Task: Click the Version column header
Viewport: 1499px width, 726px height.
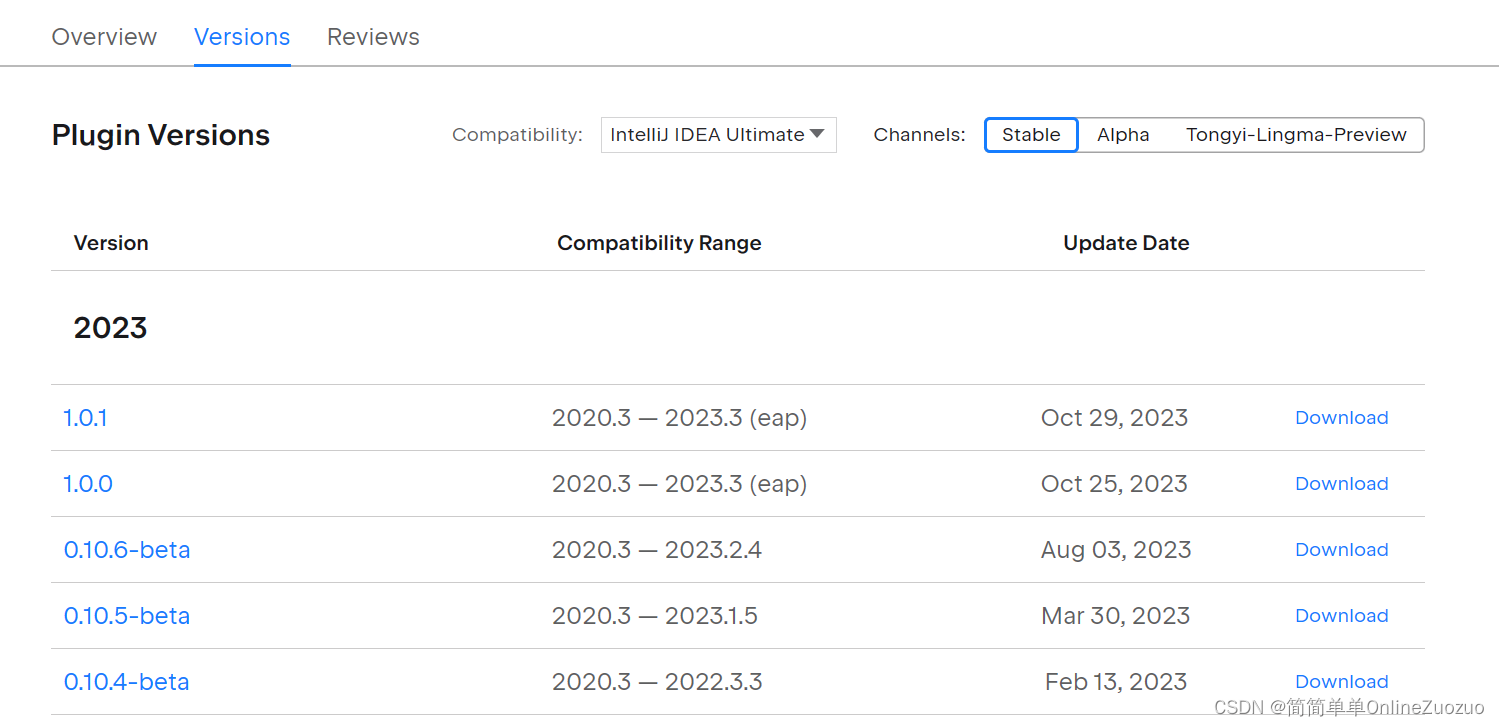Action: (x=111, y=243)
